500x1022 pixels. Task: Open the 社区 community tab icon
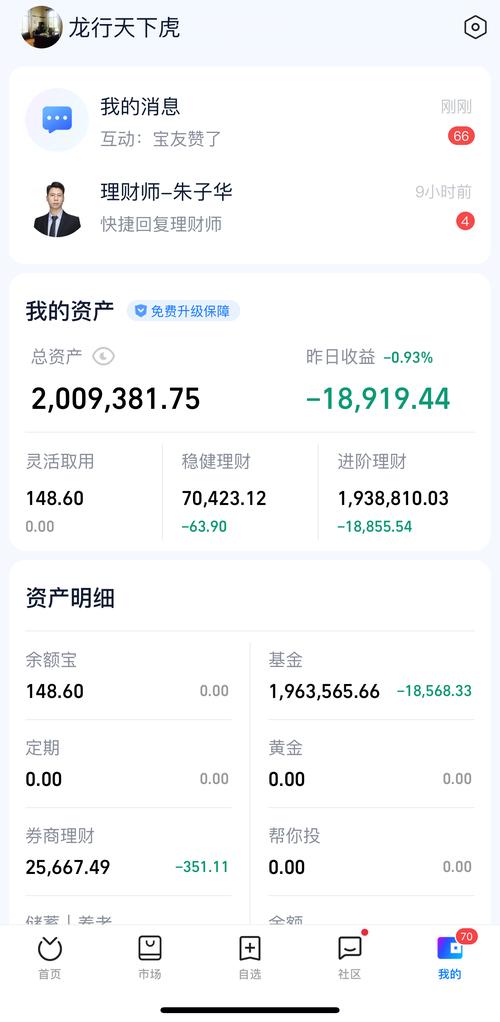point(349,948)
